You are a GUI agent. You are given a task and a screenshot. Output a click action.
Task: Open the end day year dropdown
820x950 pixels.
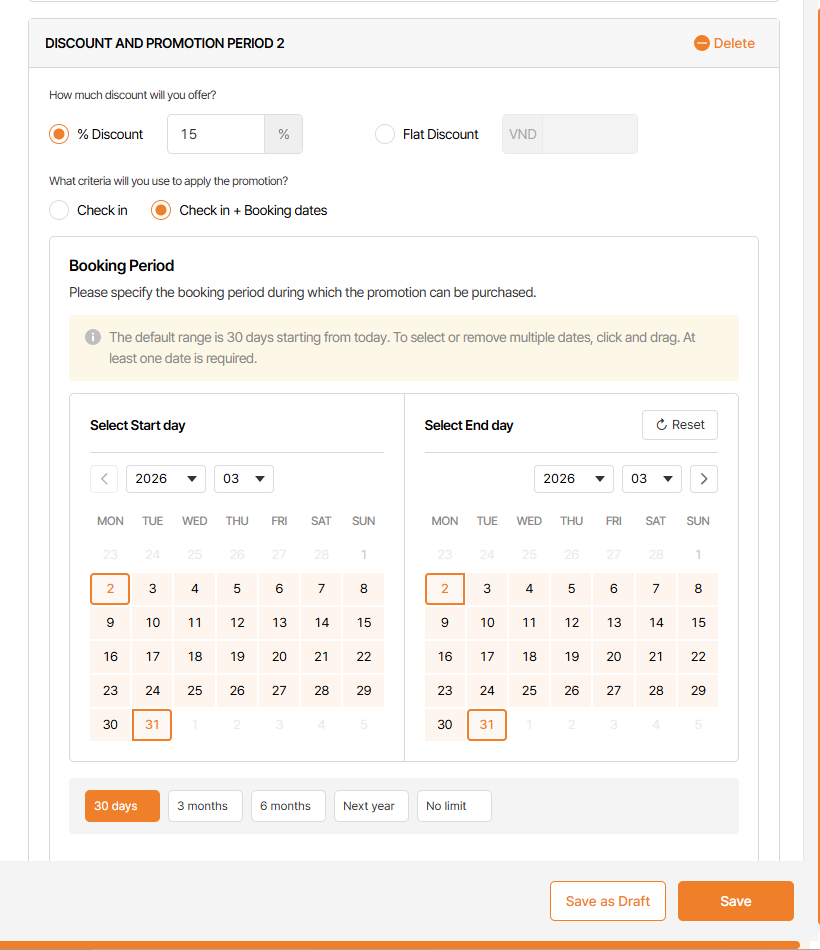pos(574,479)
